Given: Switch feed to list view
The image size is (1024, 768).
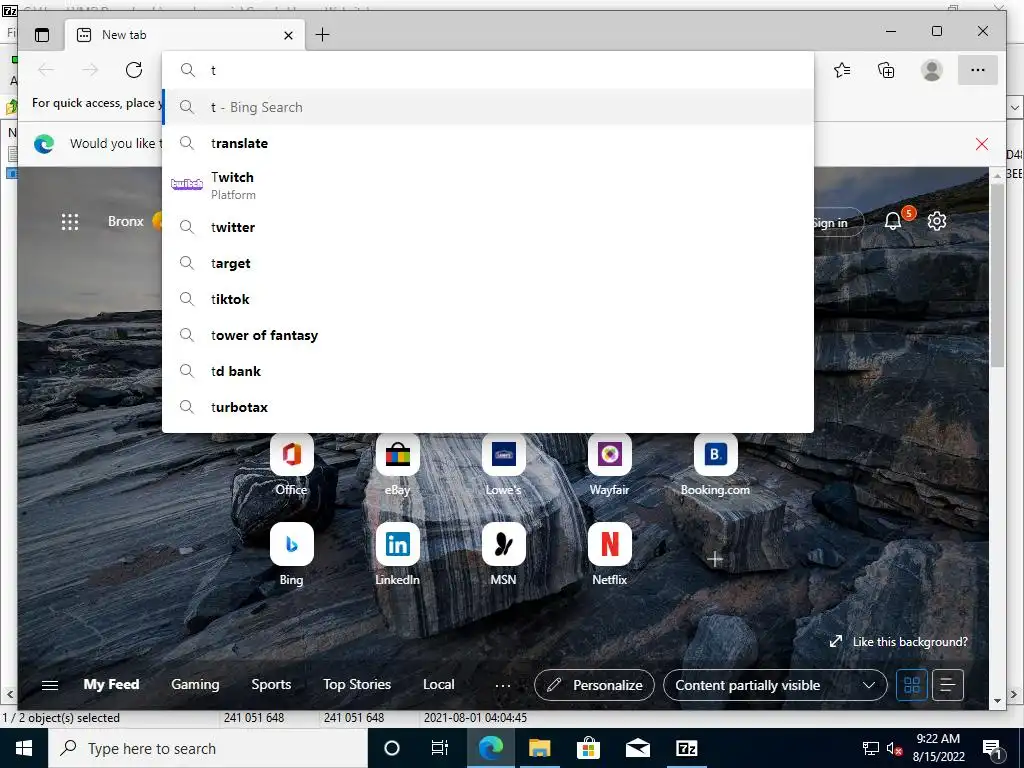Looking at the screenshot, I should [x=948, y=685].
